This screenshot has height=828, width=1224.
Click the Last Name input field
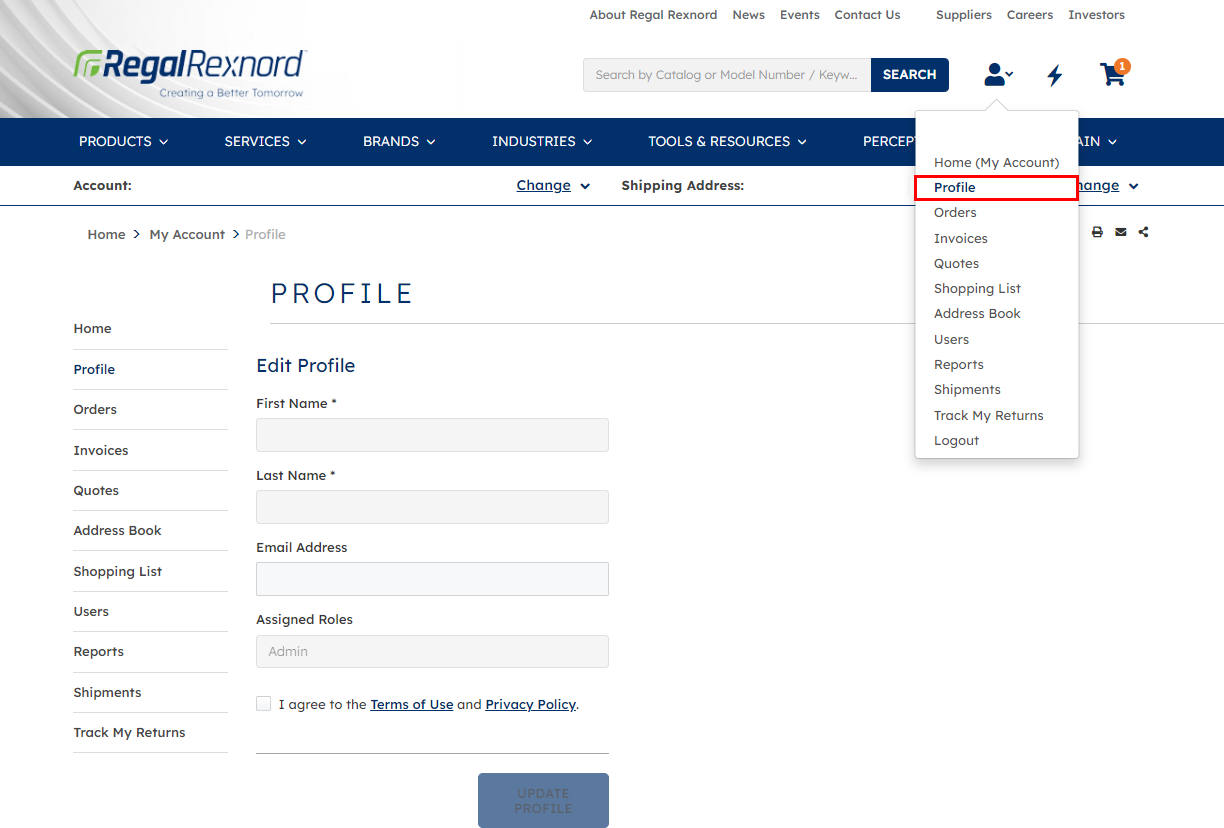pos(432,507)
